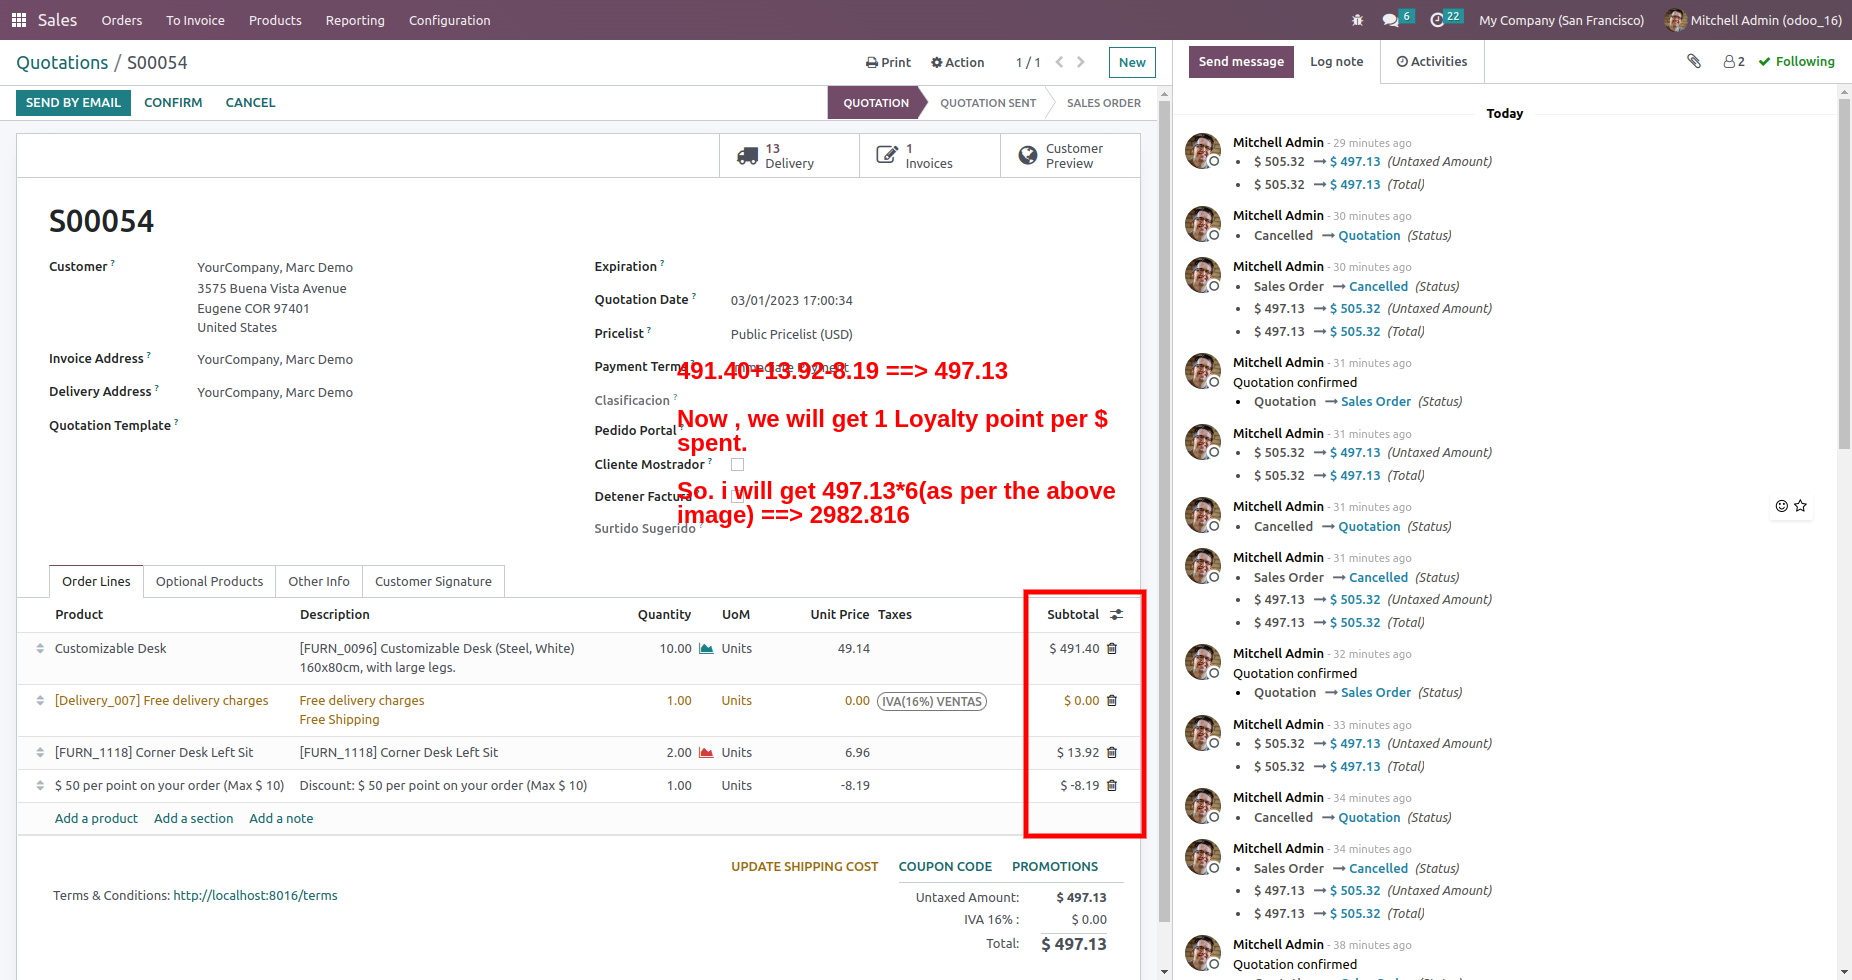Open the apps grid icon next to Sales
Screen dimensions: 1852x980
pos(18,20)
